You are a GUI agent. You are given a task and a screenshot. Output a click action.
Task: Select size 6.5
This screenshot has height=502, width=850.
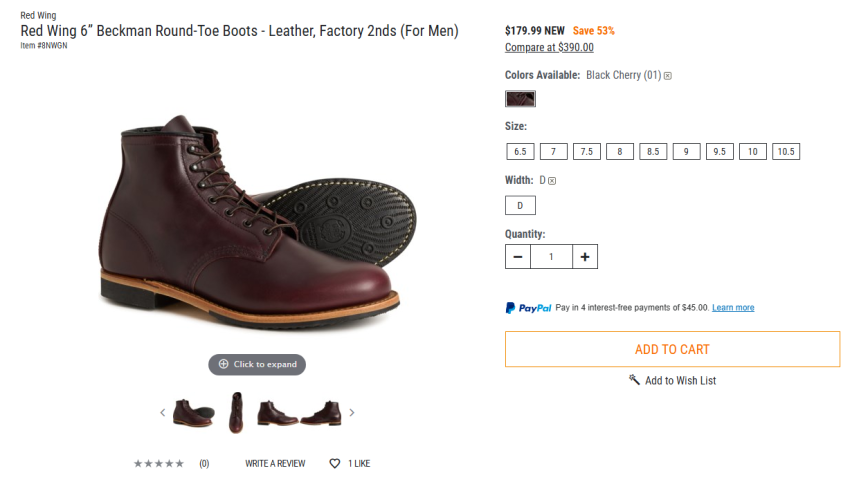click(519, 152)
